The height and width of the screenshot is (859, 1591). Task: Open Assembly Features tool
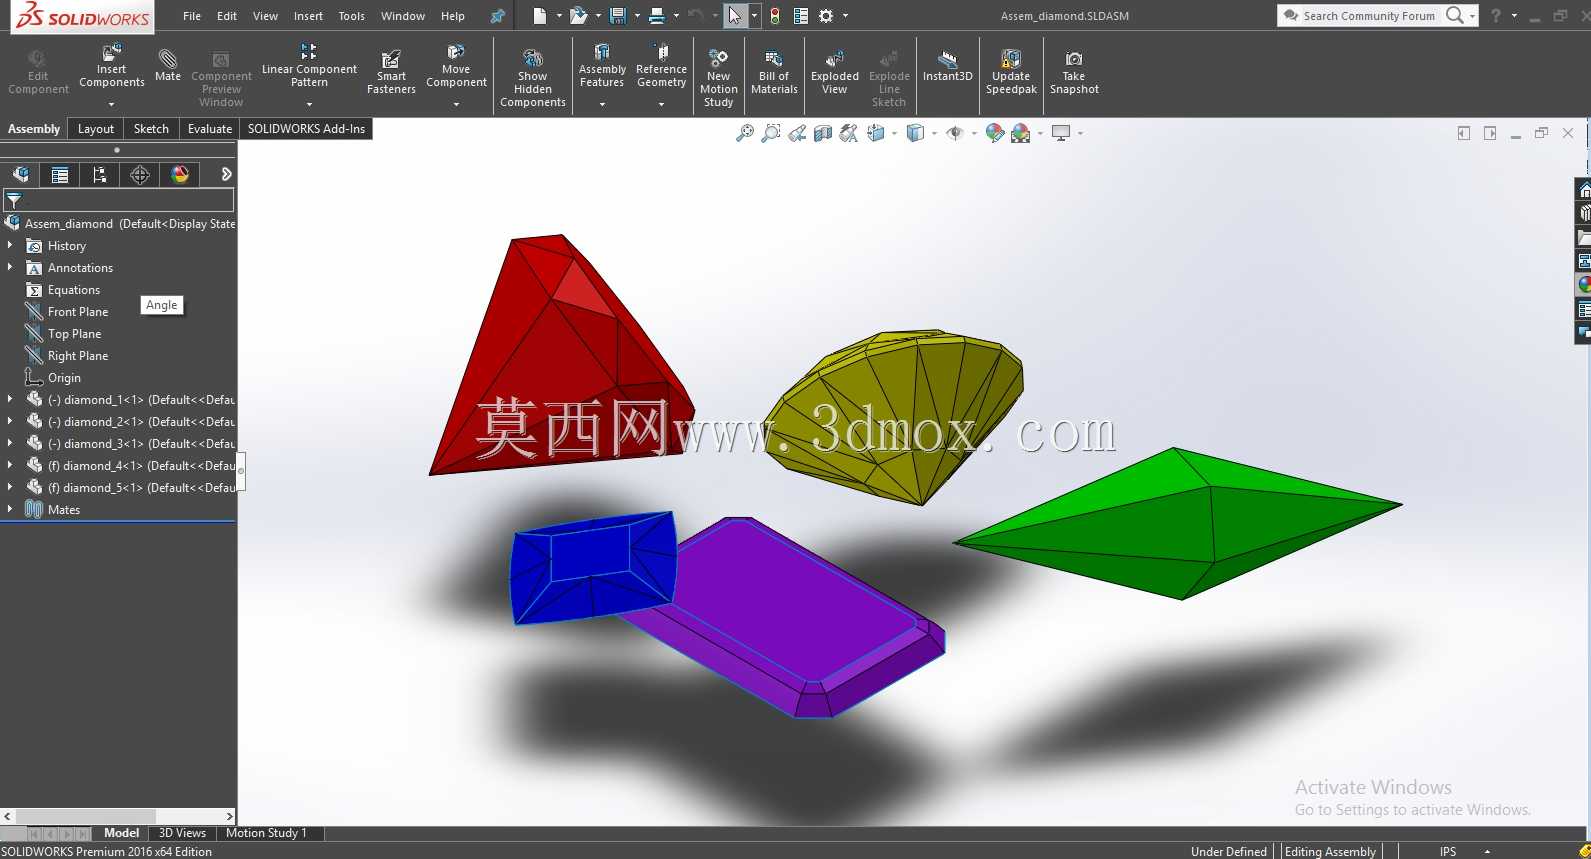(602, 66)
